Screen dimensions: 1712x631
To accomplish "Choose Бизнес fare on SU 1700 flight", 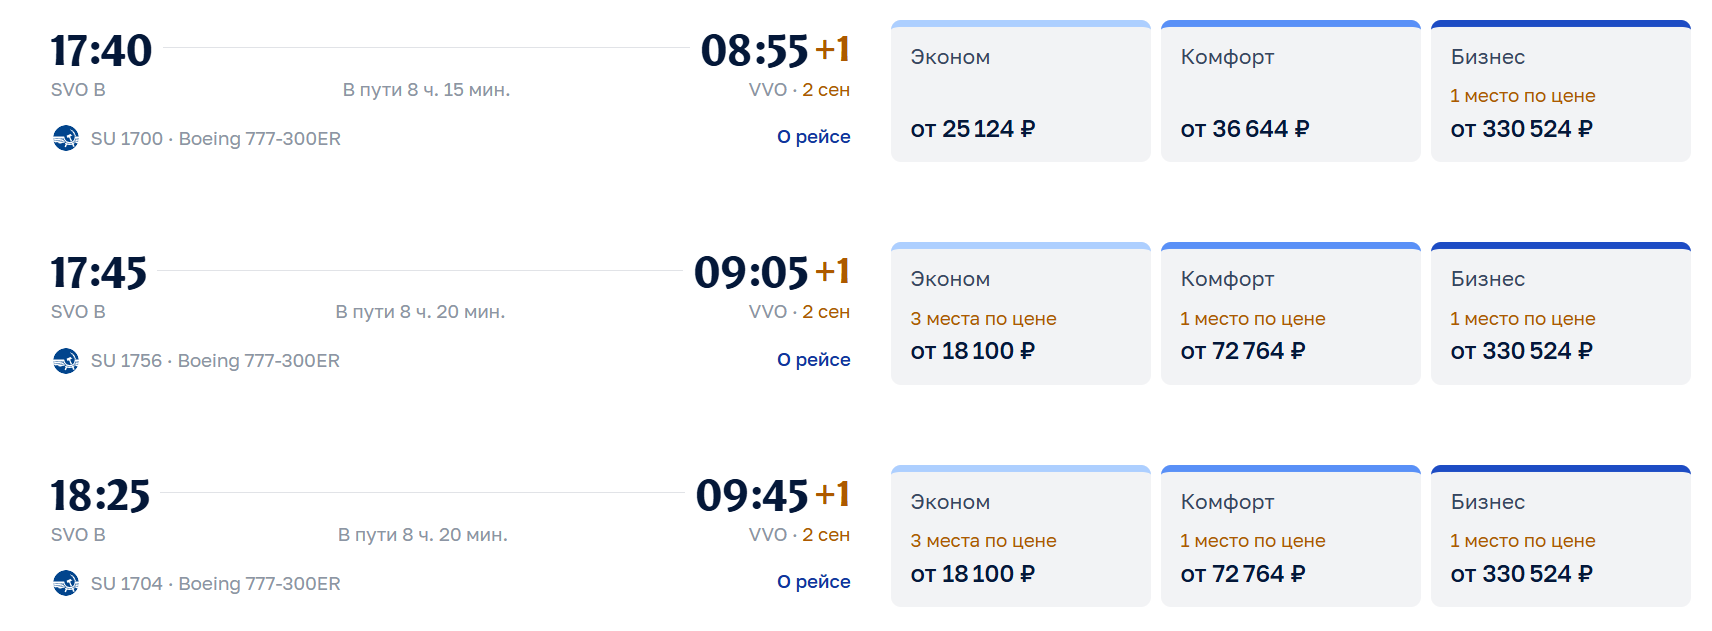I will point(1560,92).
